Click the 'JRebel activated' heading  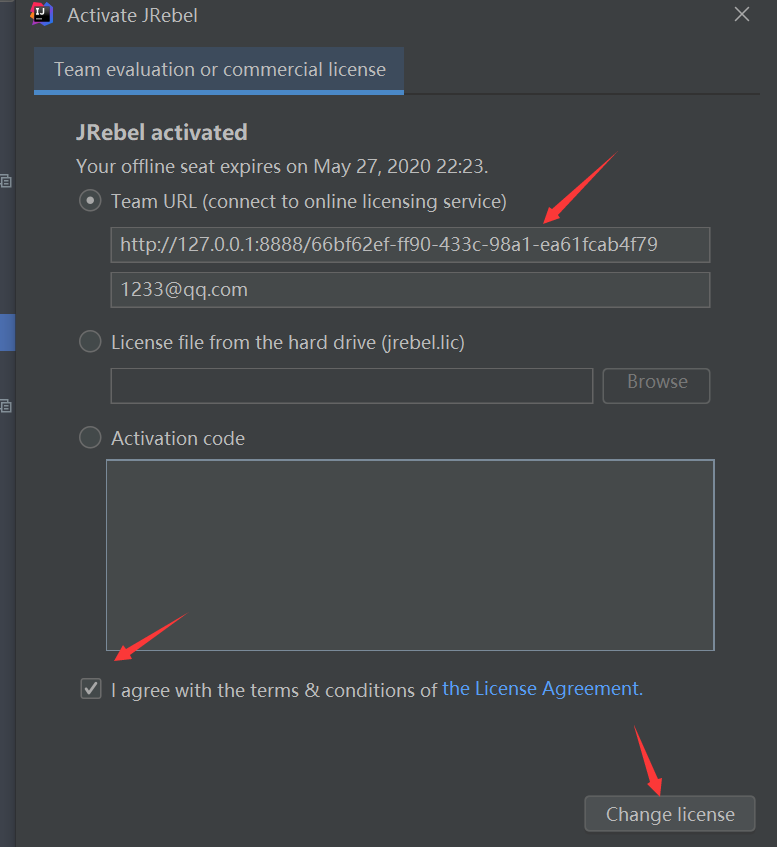coord(162,132)
